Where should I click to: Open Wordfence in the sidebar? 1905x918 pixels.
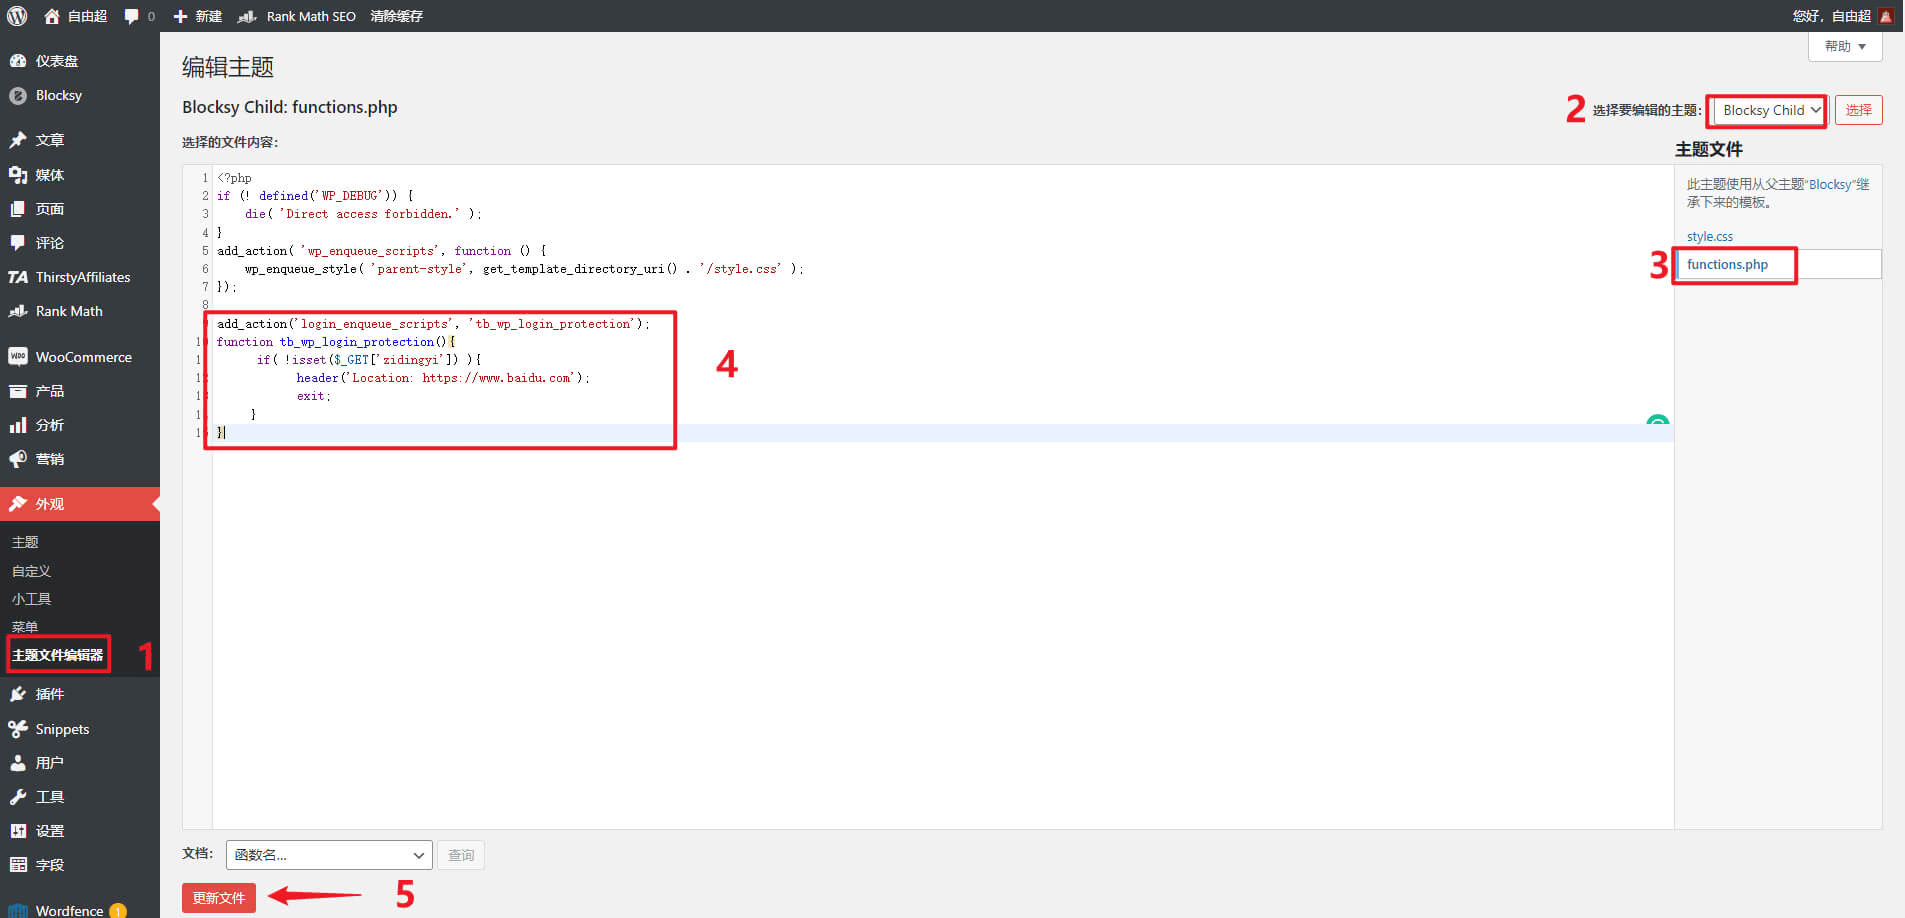[x=69, y=910]
